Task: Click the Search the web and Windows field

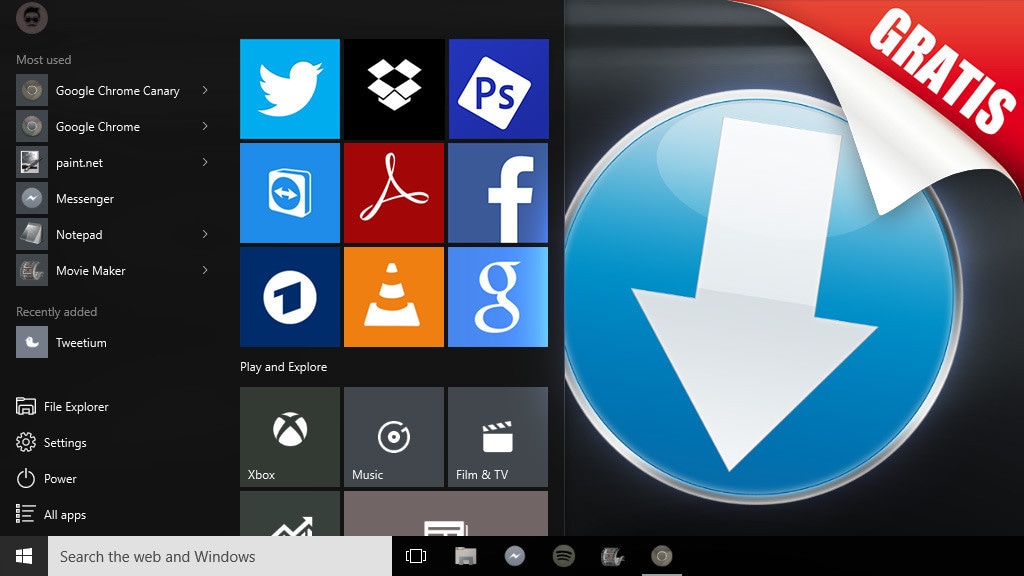Action: click(220, 556)
